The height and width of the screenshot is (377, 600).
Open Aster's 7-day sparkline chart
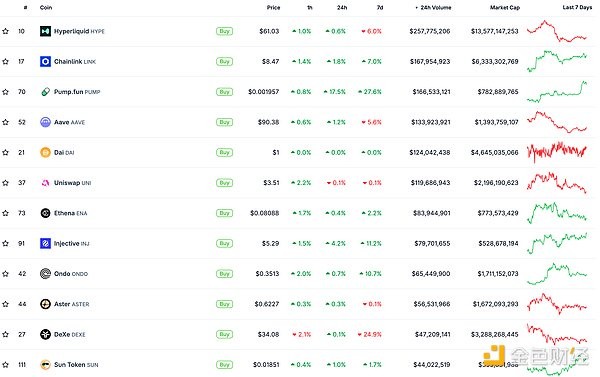point(557,304)
